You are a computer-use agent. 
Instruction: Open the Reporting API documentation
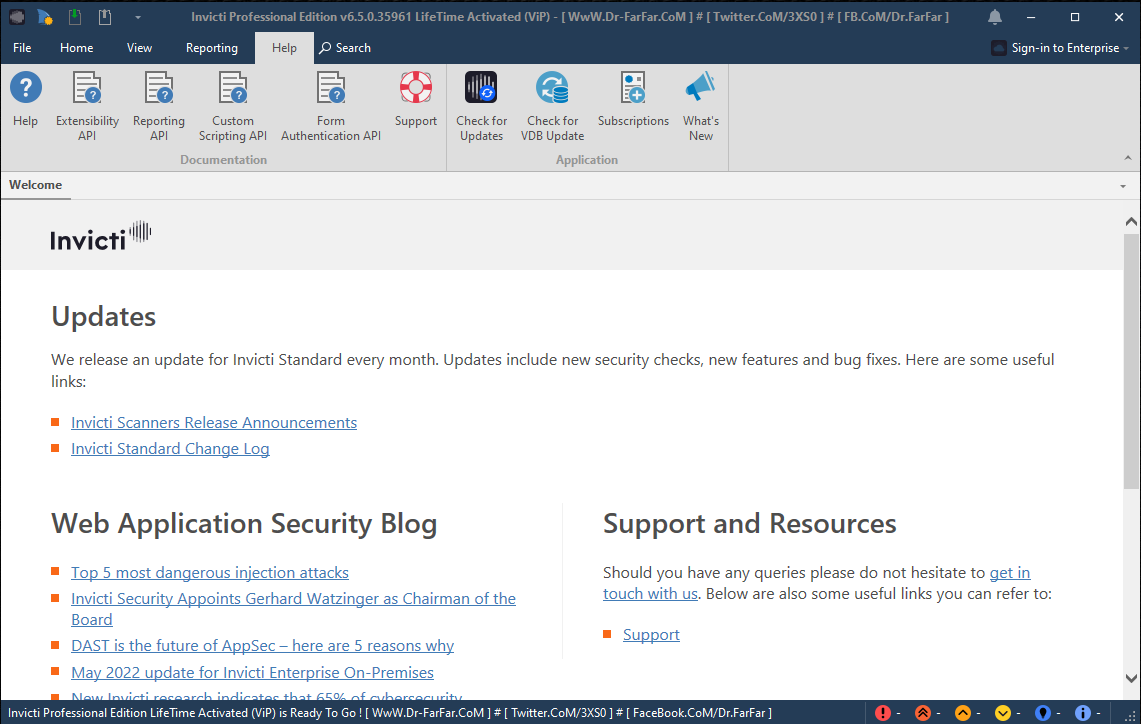click(159, 106)
